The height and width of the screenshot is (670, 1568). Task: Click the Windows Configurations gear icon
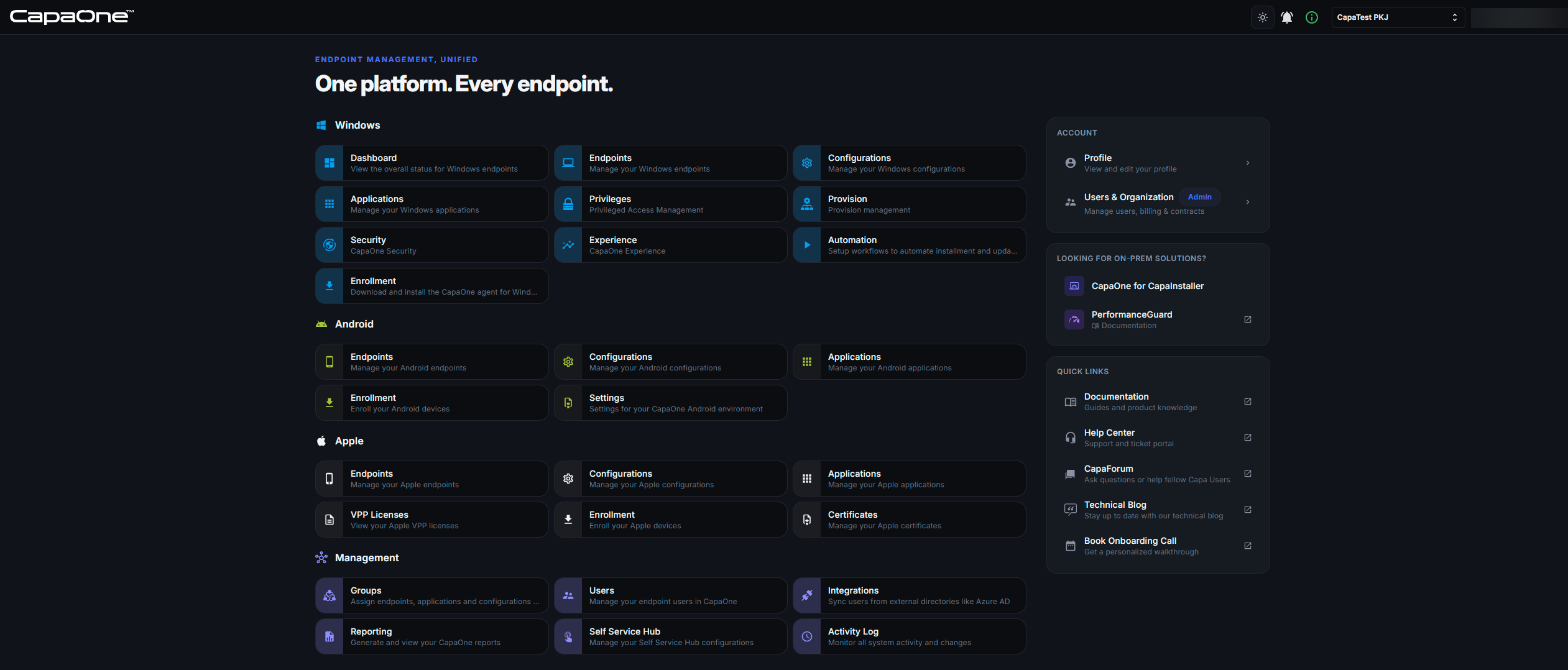pos(807,163)
